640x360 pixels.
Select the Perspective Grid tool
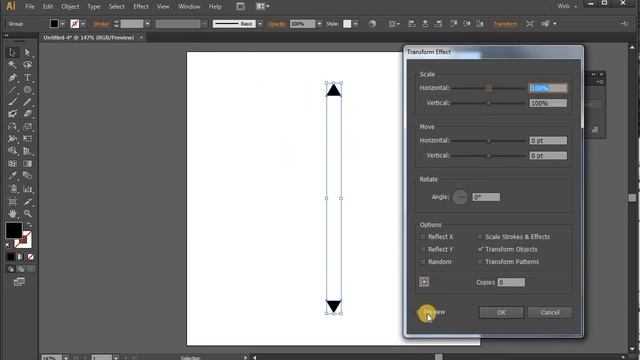[x=27, y=151]
